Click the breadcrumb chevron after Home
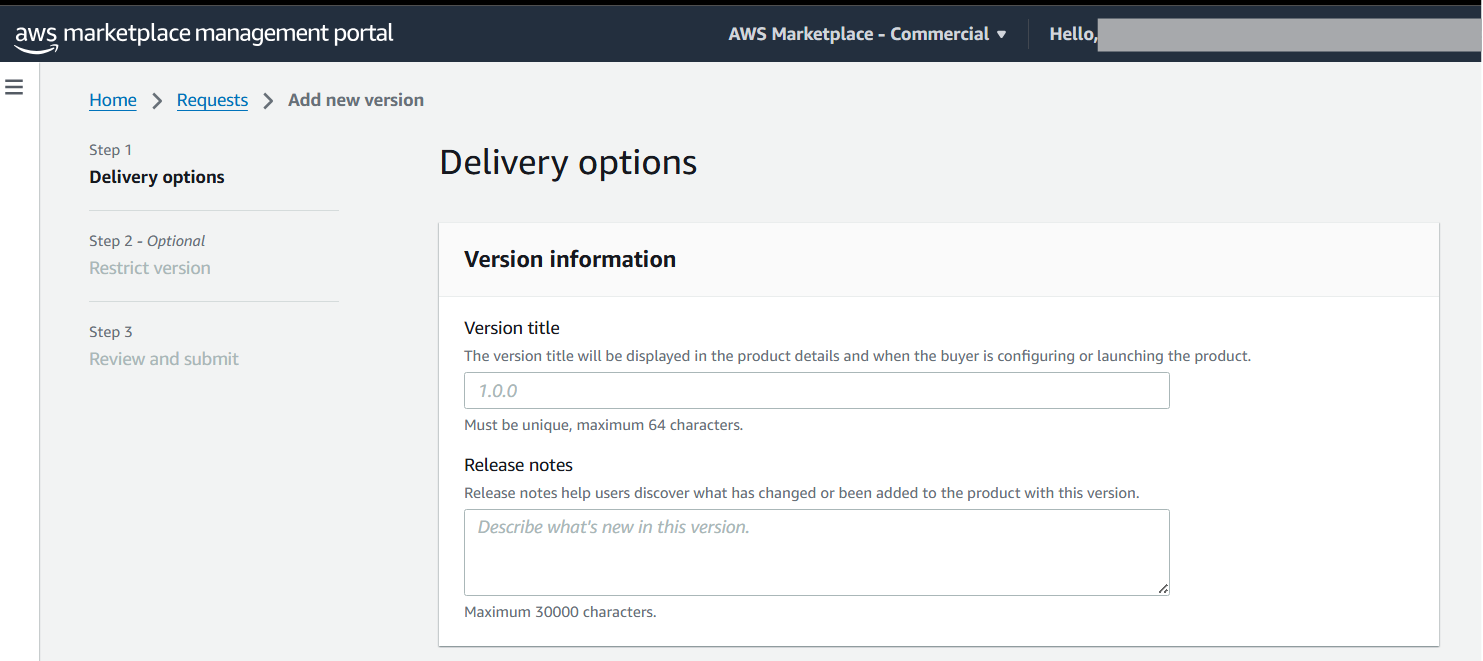1483x661 pixels. click(157, 101)
